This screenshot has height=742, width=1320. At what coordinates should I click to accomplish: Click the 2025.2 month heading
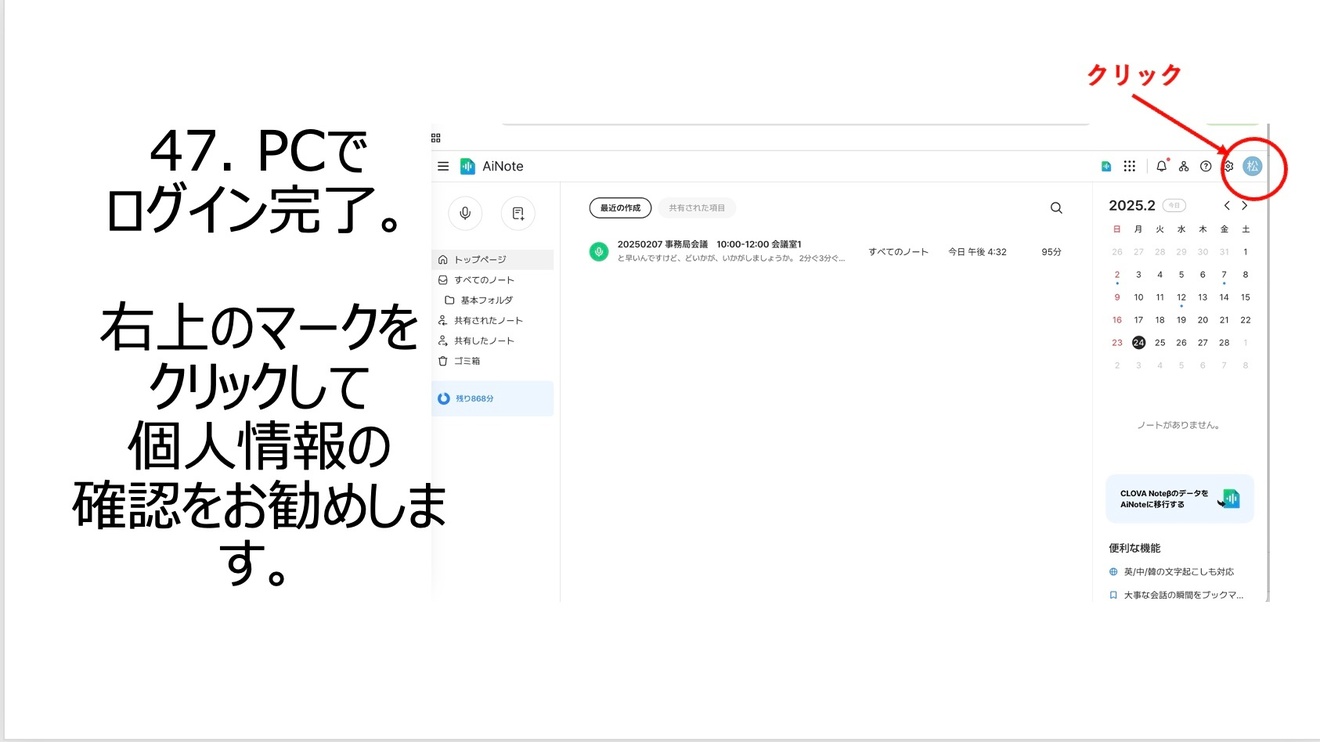pyautogui.click(x=1132, y=206)
